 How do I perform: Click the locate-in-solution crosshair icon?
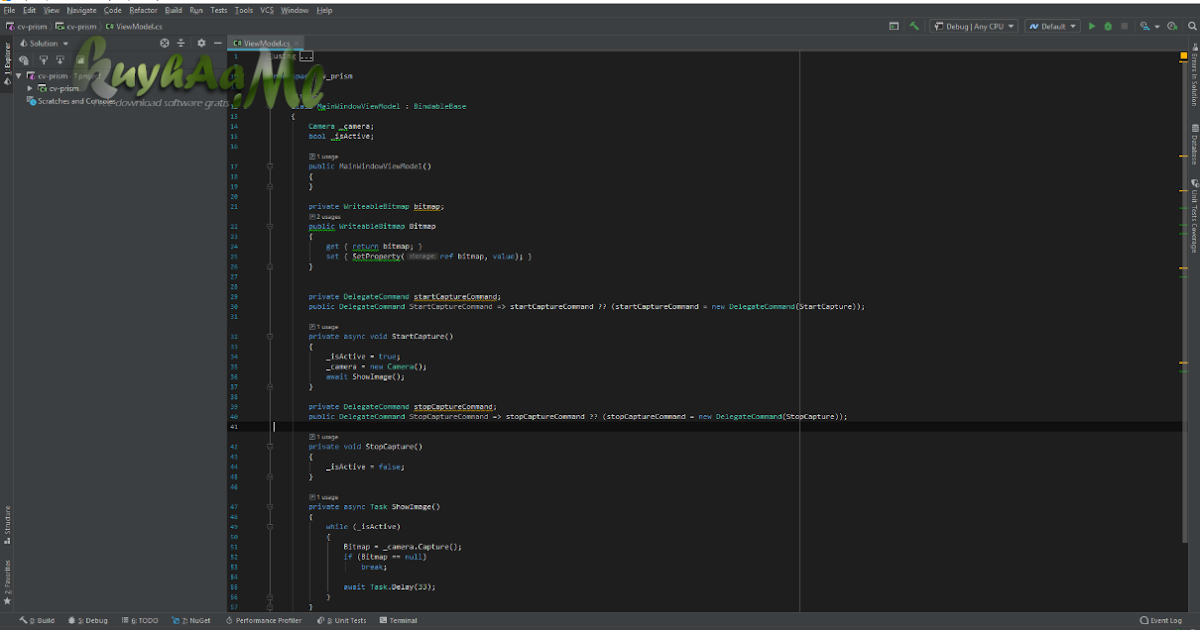(165, 43)
